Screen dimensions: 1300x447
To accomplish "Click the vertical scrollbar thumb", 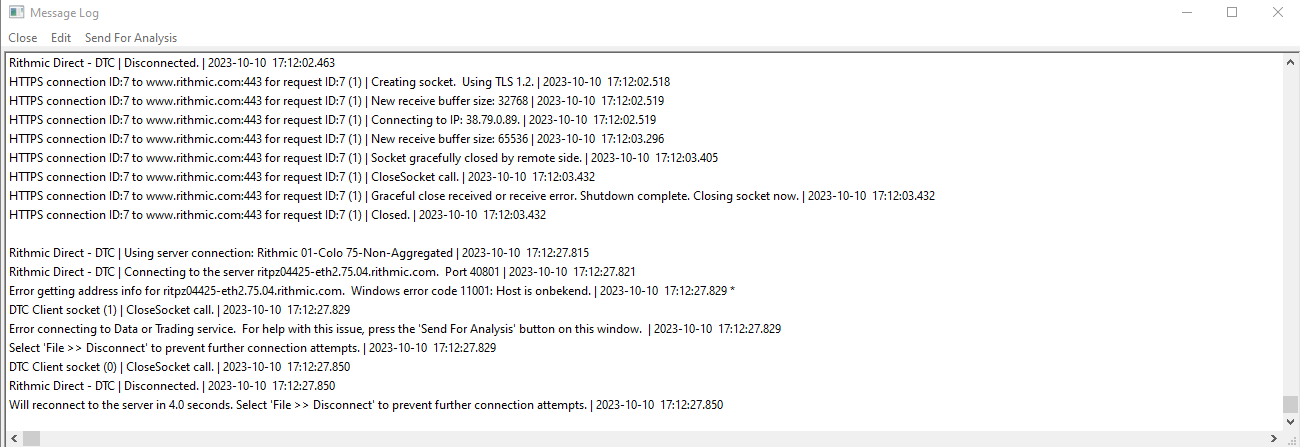I will (1290, 404).
